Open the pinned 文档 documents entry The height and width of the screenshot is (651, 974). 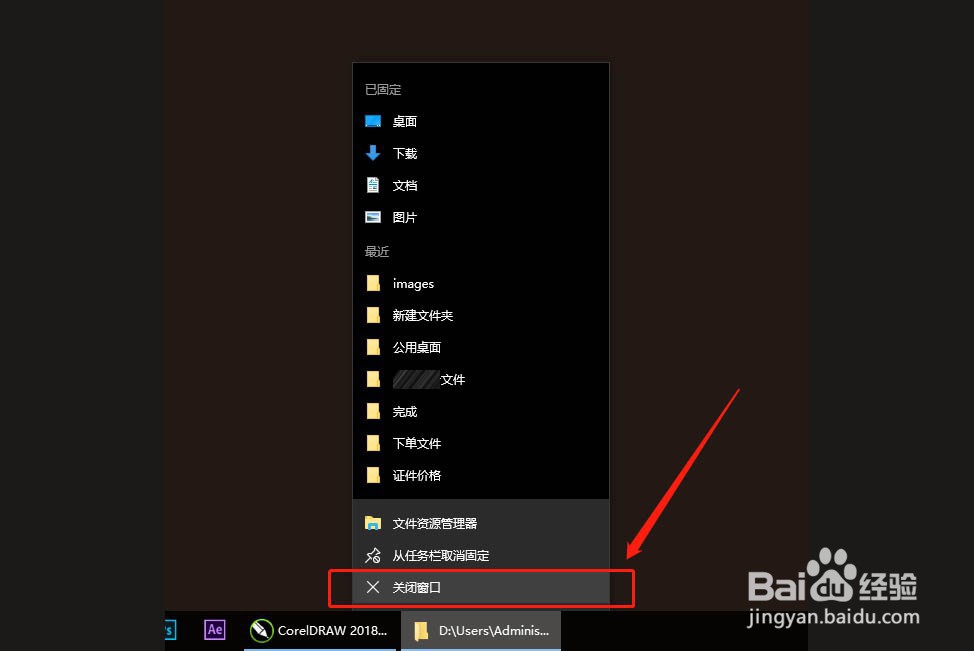(x=481, y=185)
